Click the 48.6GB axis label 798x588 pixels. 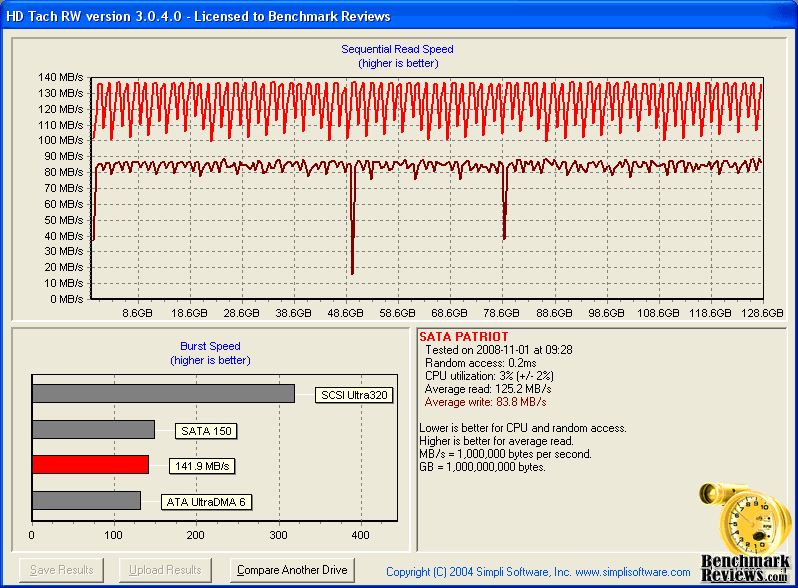(x=346, y=313)
